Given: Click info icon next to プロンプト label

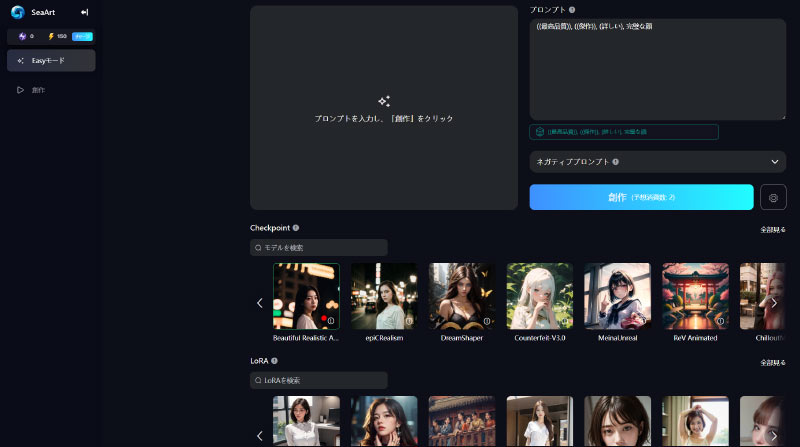Looking at the screenshot, I should pyautogui.click(x=572, y=10).
